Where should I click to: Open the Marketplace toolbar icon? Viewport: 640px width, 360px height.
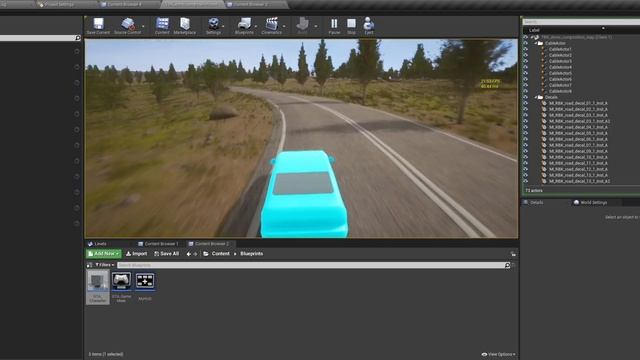click(185, 24)
